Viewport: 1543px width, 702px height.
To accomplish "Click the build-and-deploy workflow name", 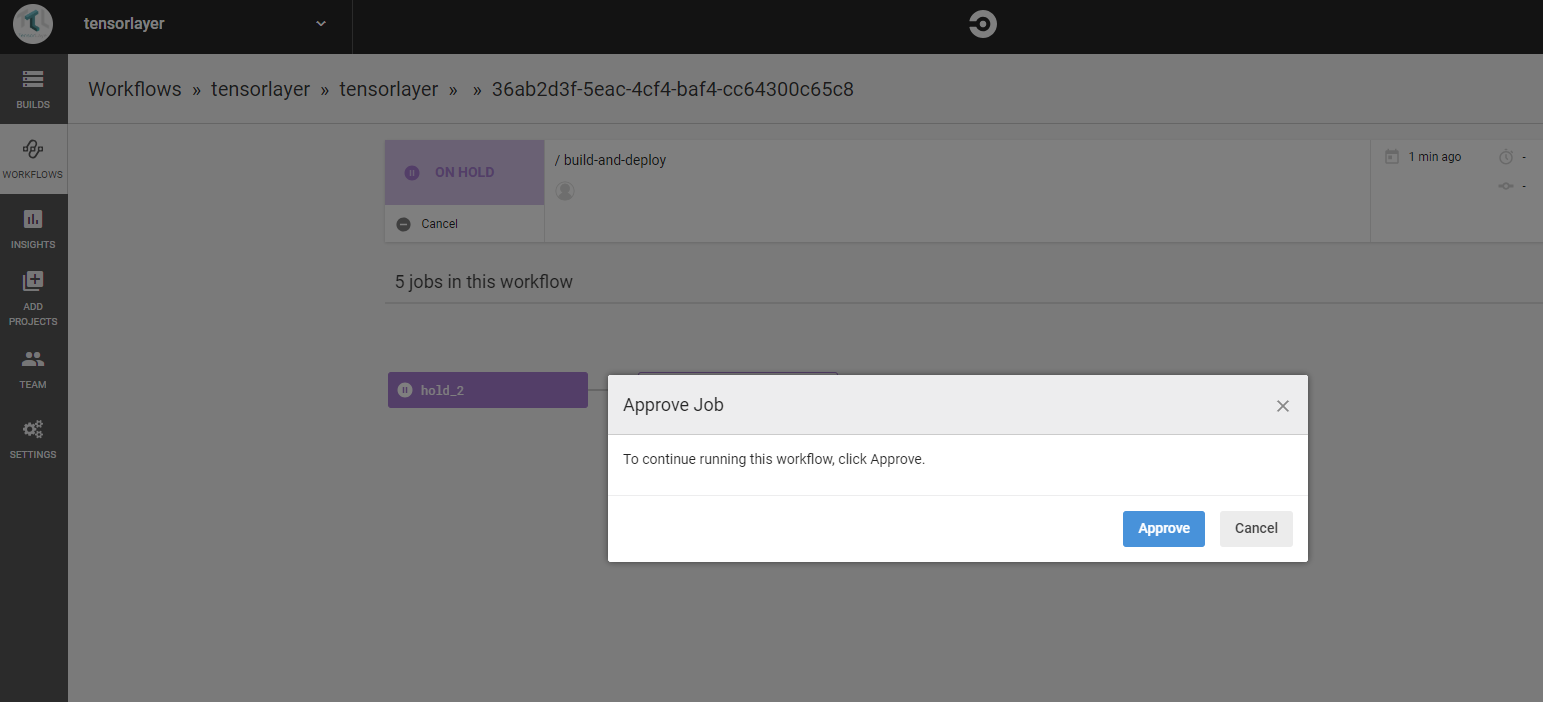I will pos(614,160).
